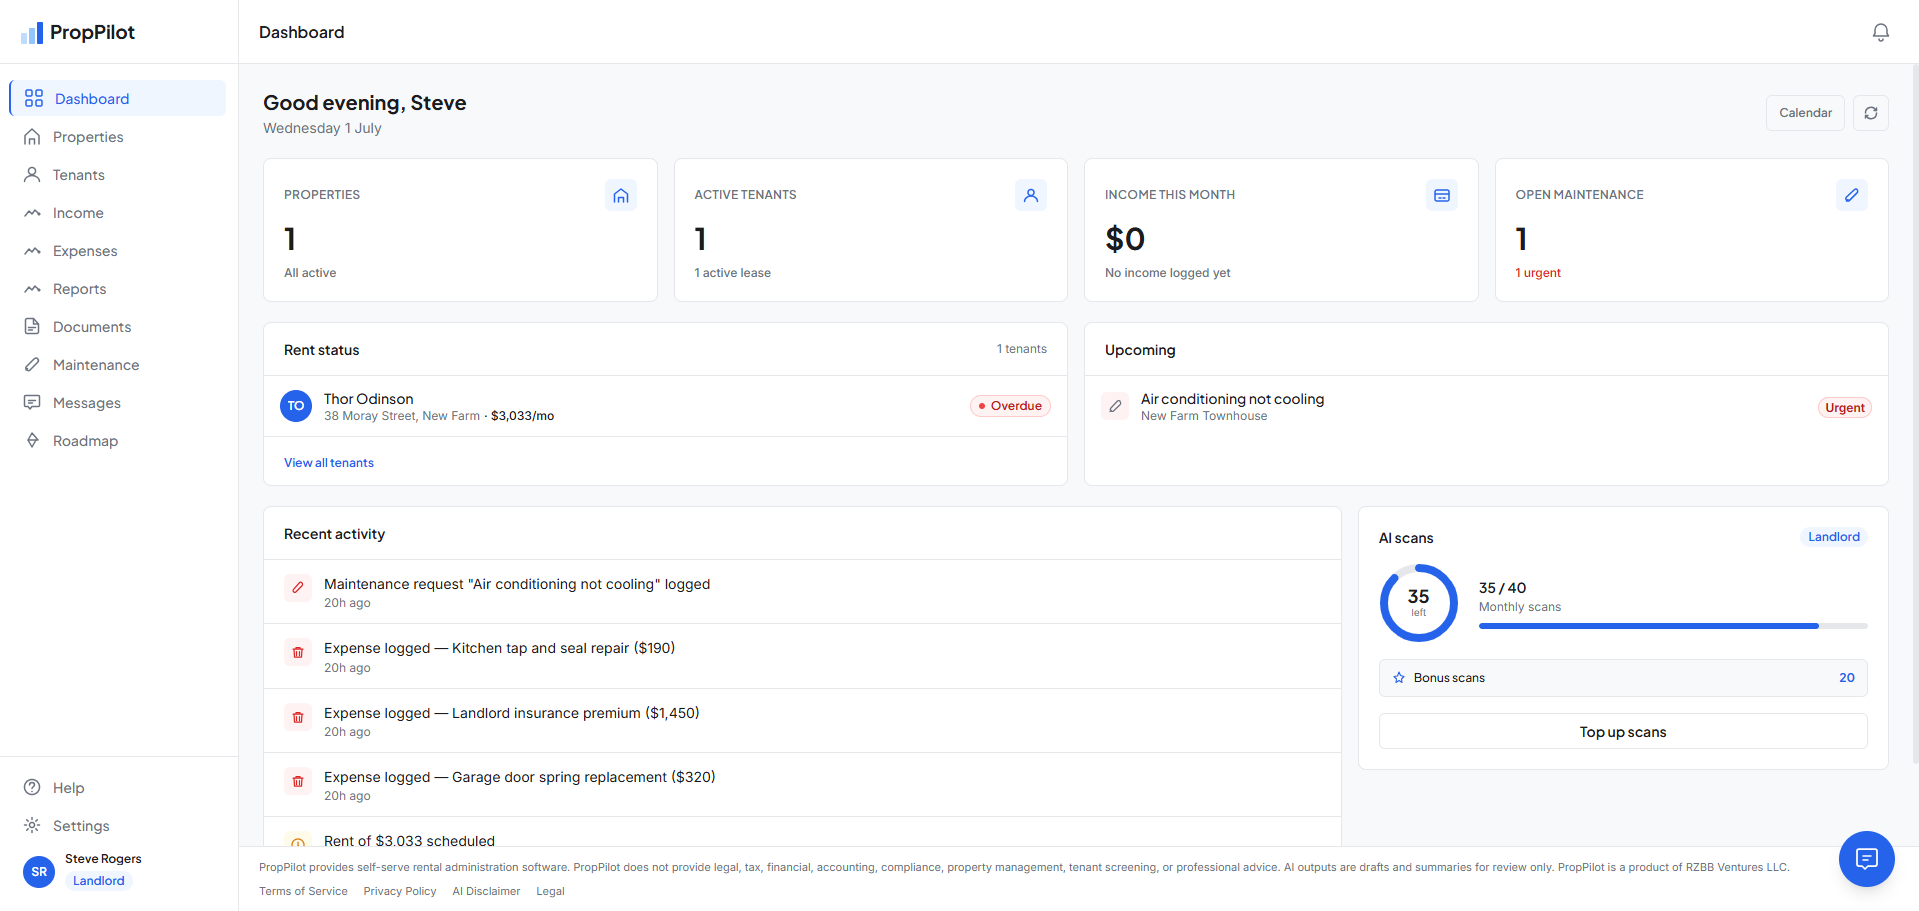
Task: Open Messages in the sidebar
Action: [118, 403]
